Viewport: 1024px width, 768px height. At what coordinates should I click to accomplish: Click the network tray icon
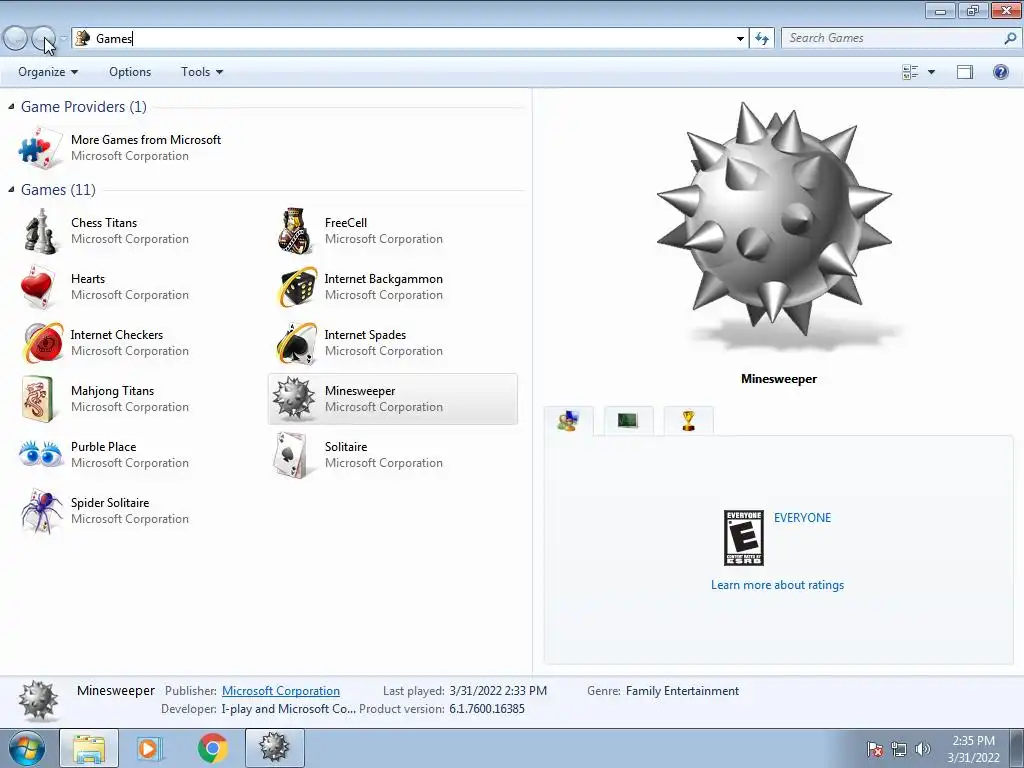(x=899, y=749)
